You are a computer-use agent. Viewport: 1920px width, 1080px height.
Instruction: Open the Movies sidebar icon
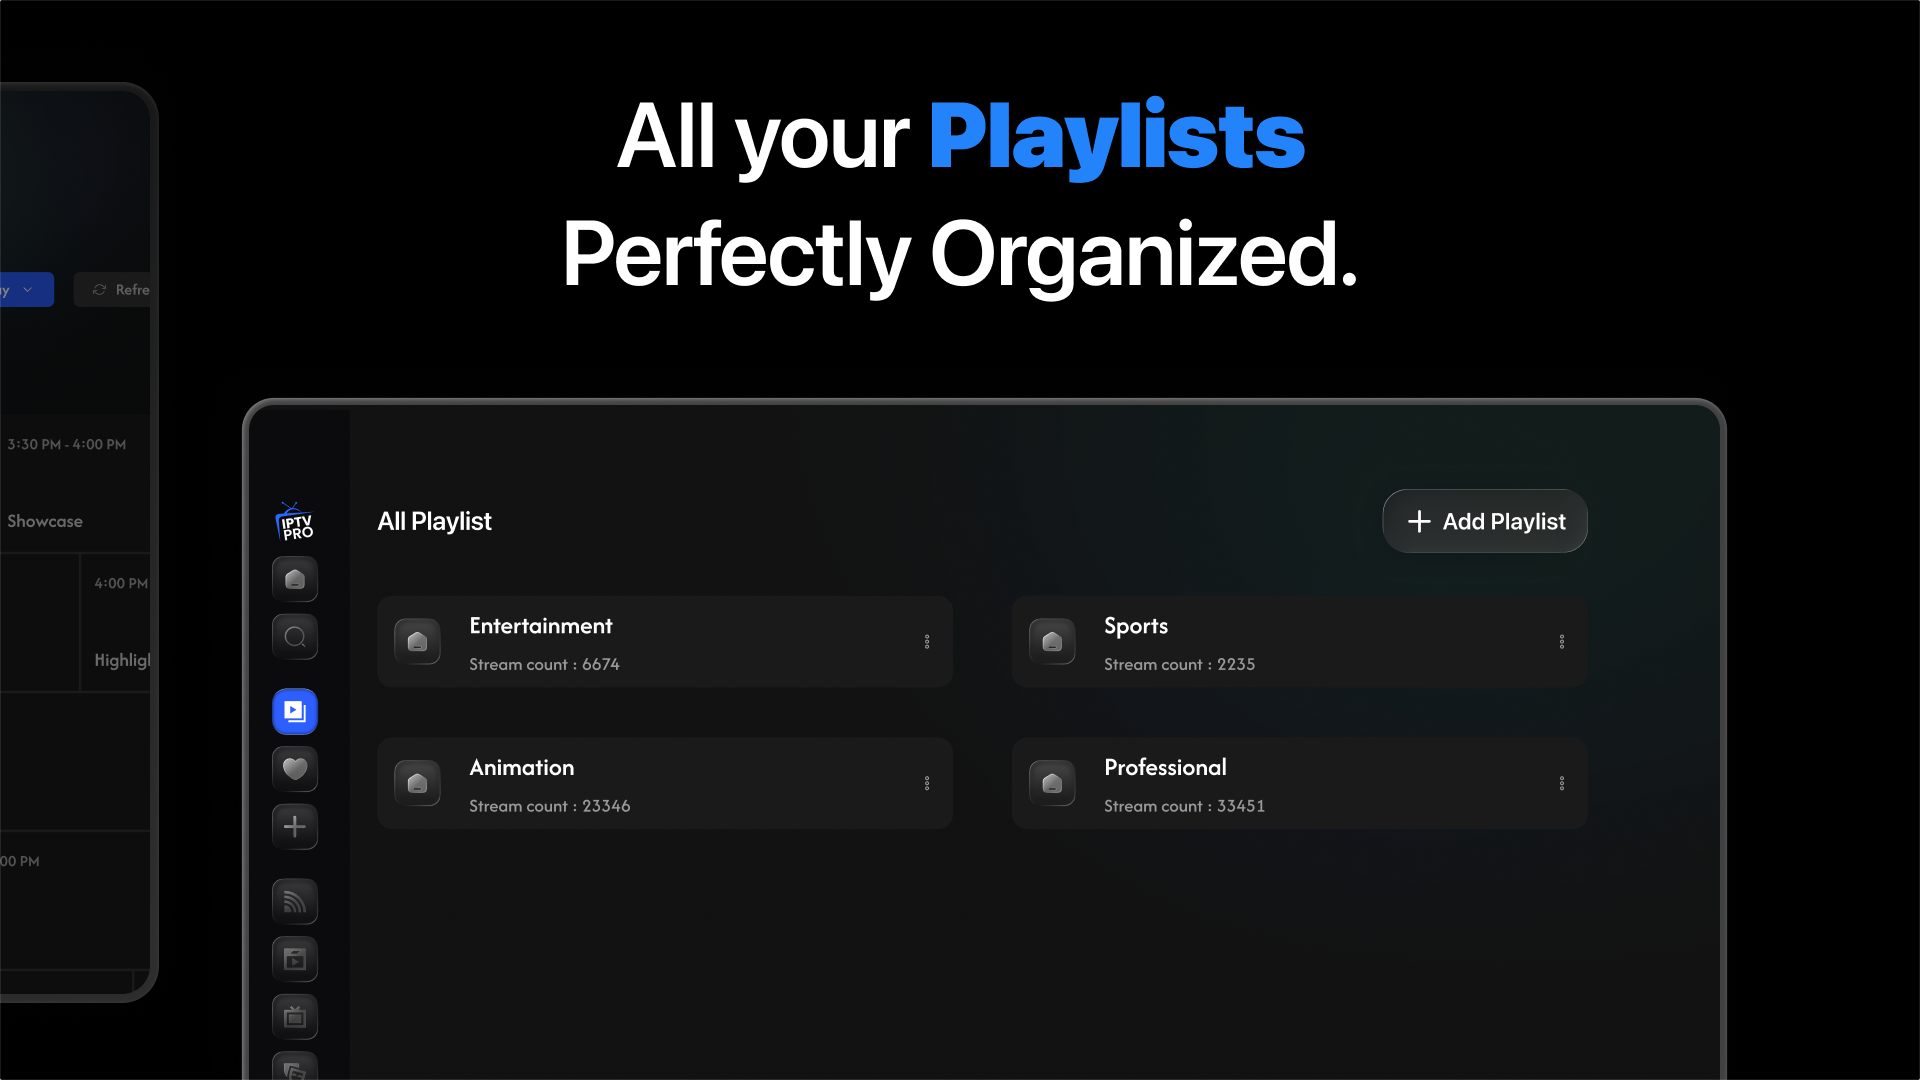click(x=295, y=960)
